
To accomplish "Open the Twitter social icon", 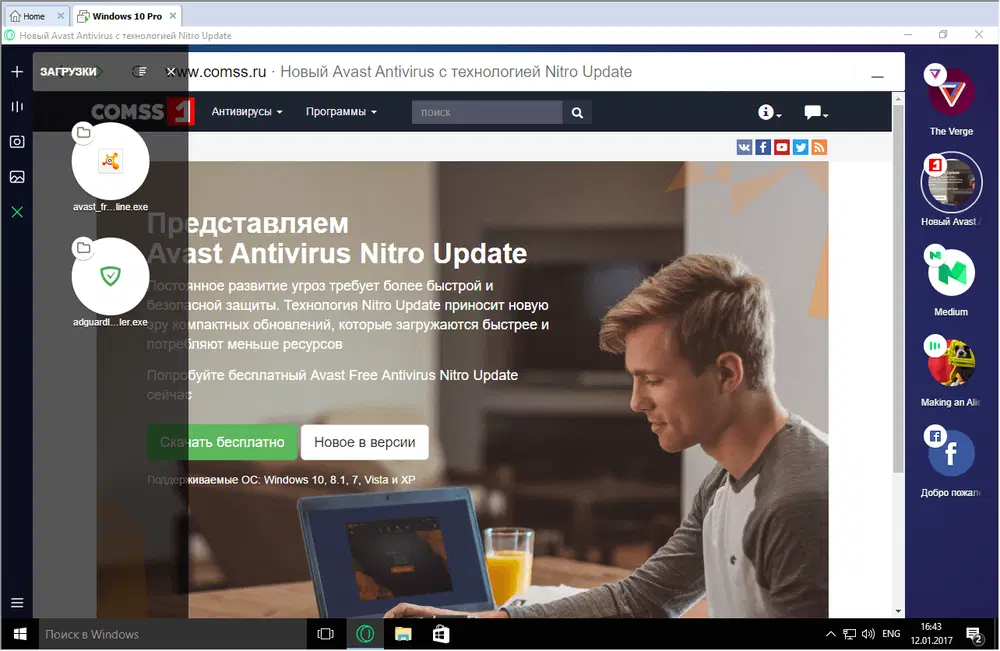I will point(800,147).
